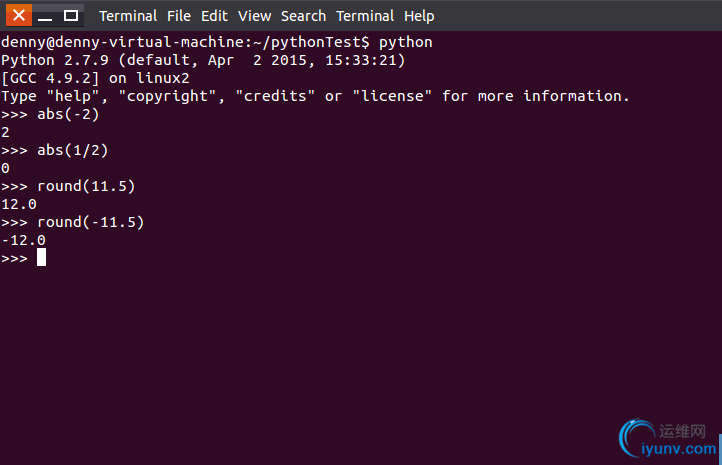Close the terminal window

pyautogui.click(x=19, y=15)
